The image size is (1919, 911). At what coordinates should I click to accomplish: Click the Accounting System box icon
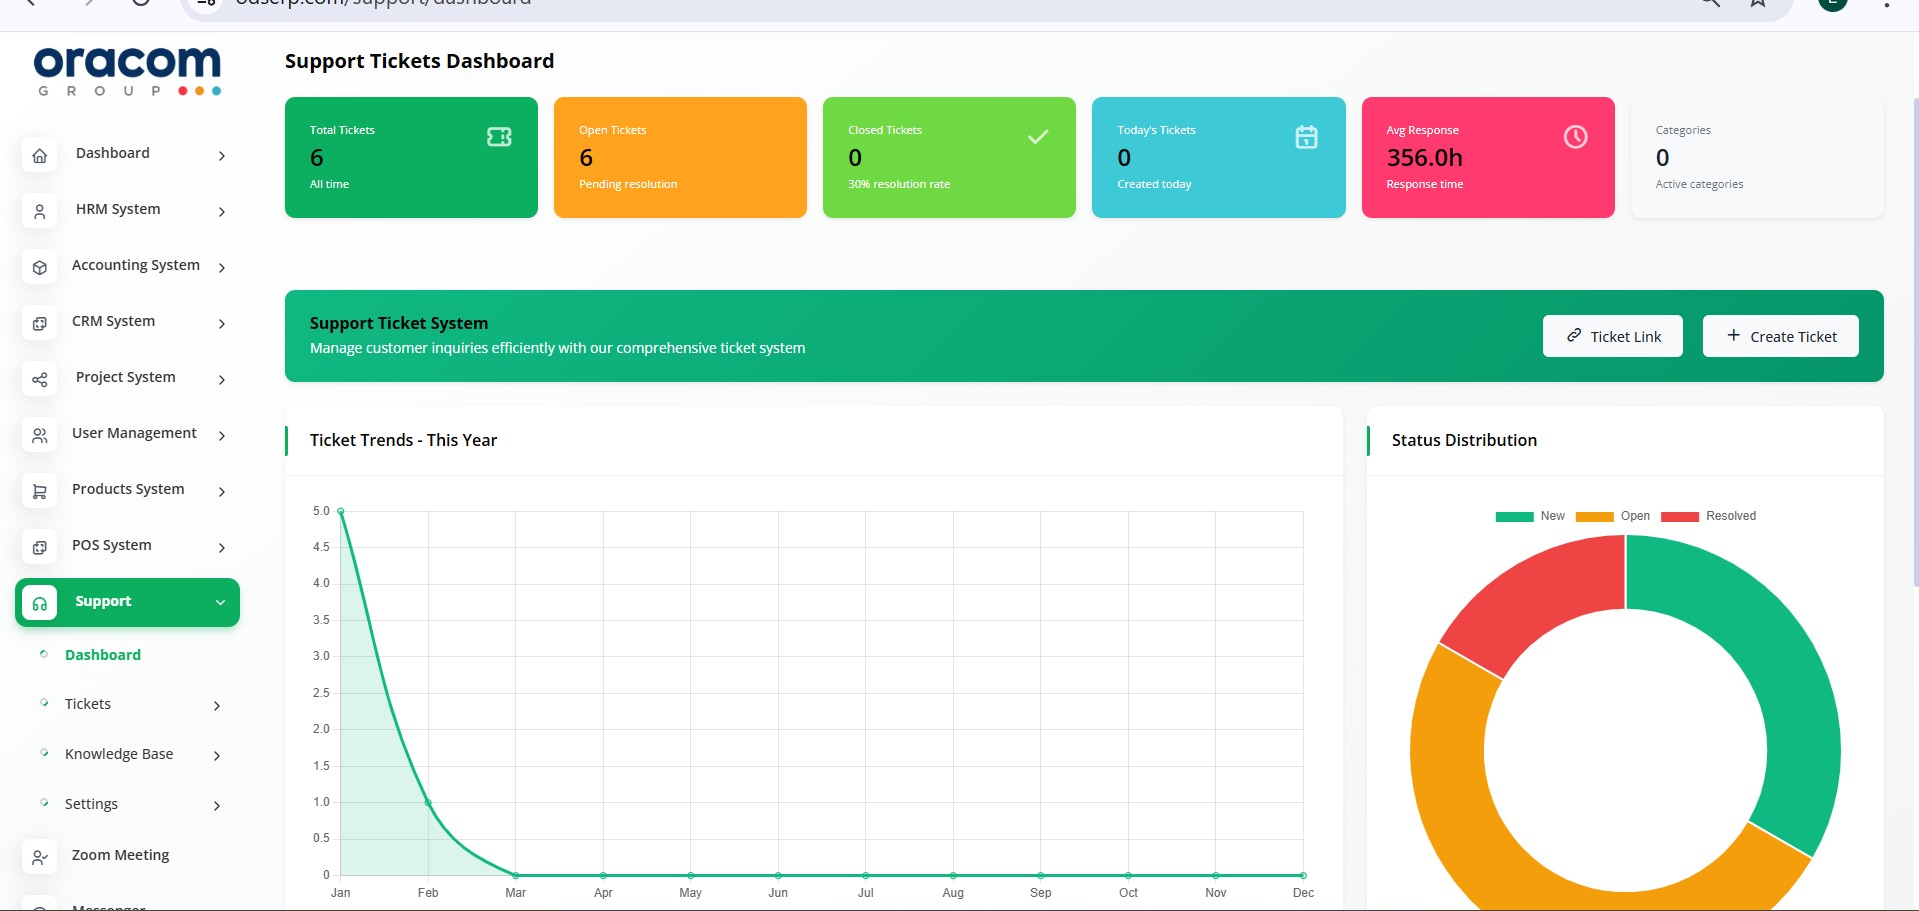(x=40, y=268)
